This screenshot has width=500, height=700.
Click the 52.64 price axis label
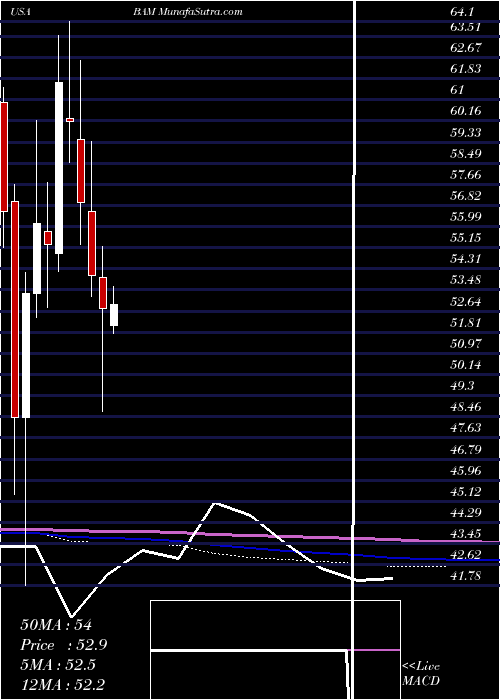(x=466, y=302)
